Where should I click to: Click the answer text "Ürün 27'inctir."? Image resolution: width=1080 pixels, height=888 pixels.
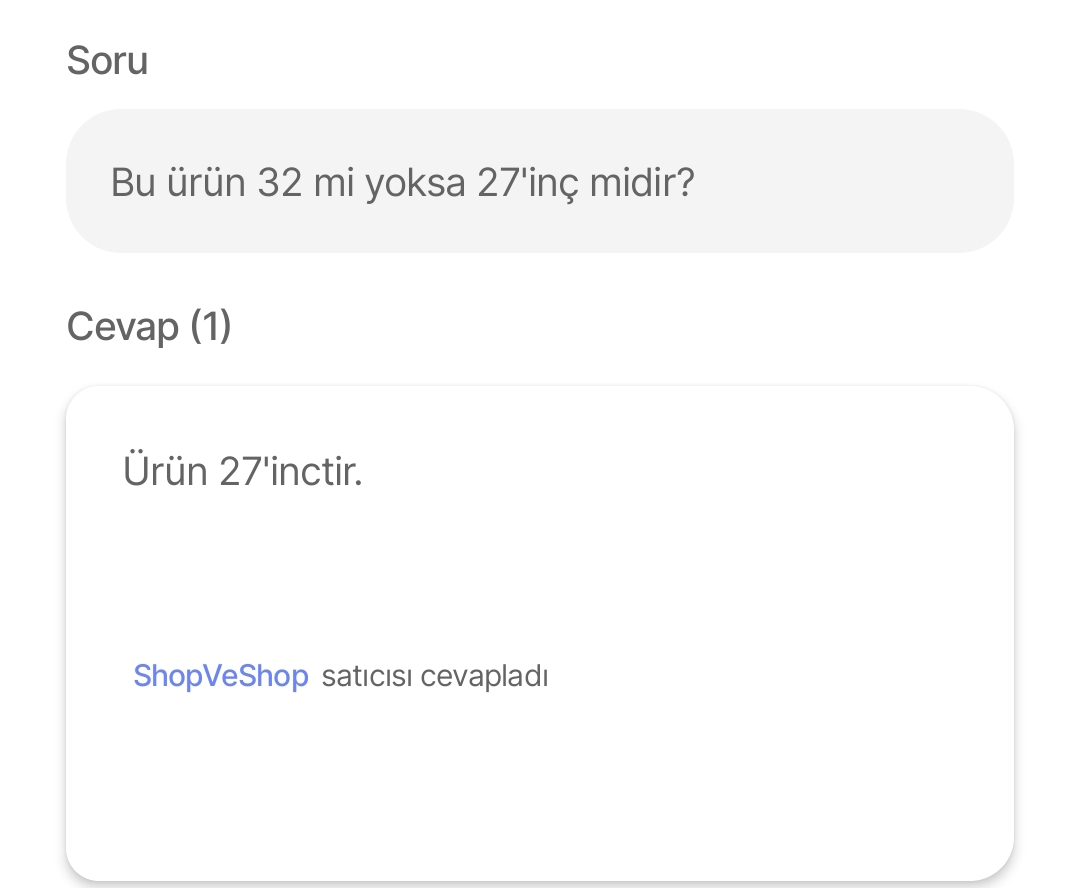(243, 470)
